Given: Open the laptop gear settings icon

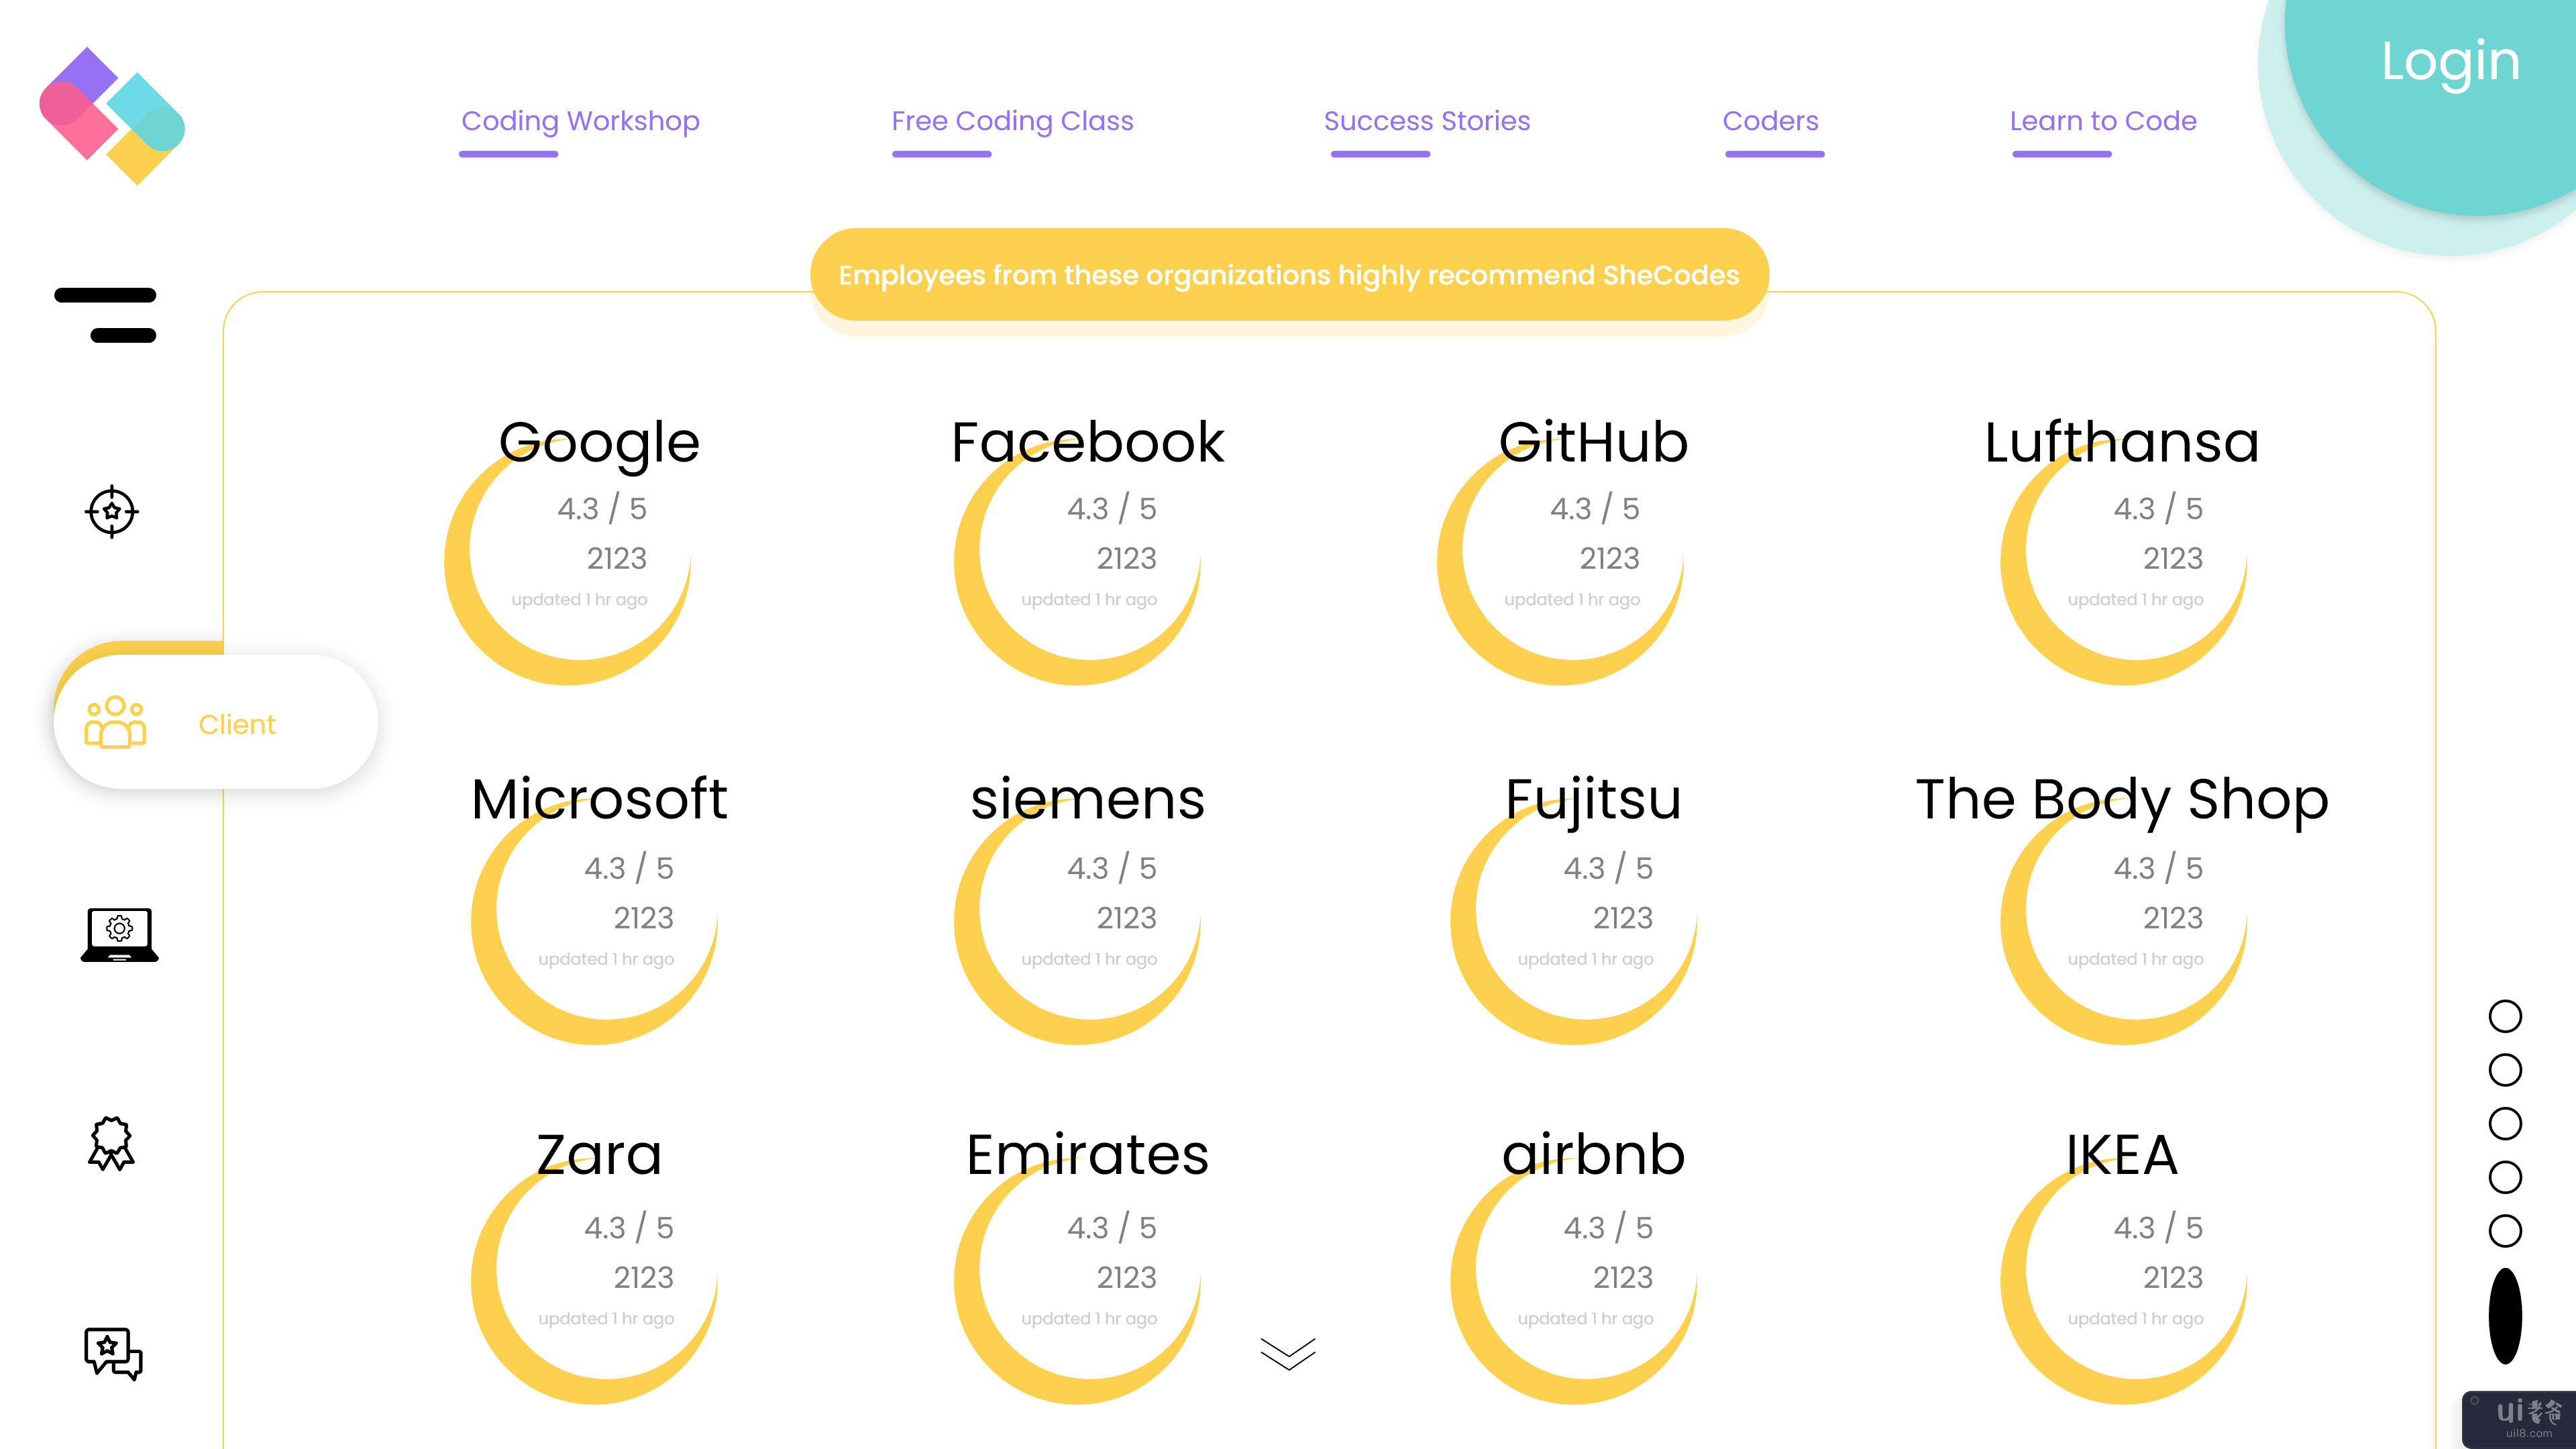Looking at the screenshot, I should coord(119,935).
